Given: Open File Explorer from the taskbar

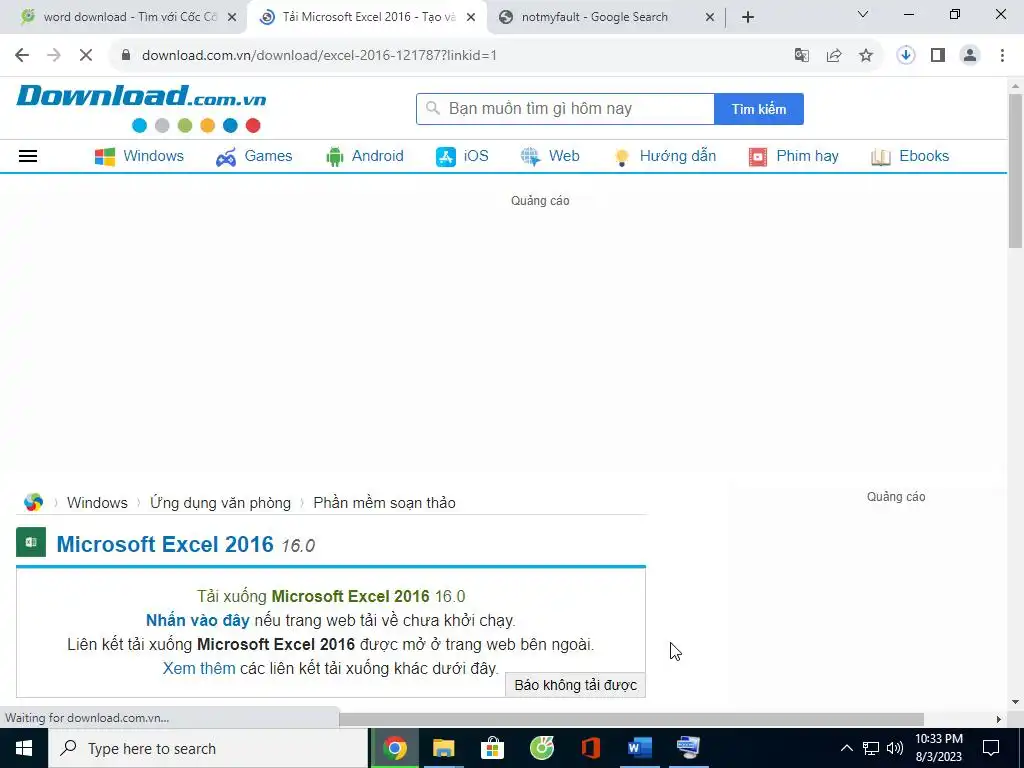Looking at the screenshot, I should click(443, 748).
